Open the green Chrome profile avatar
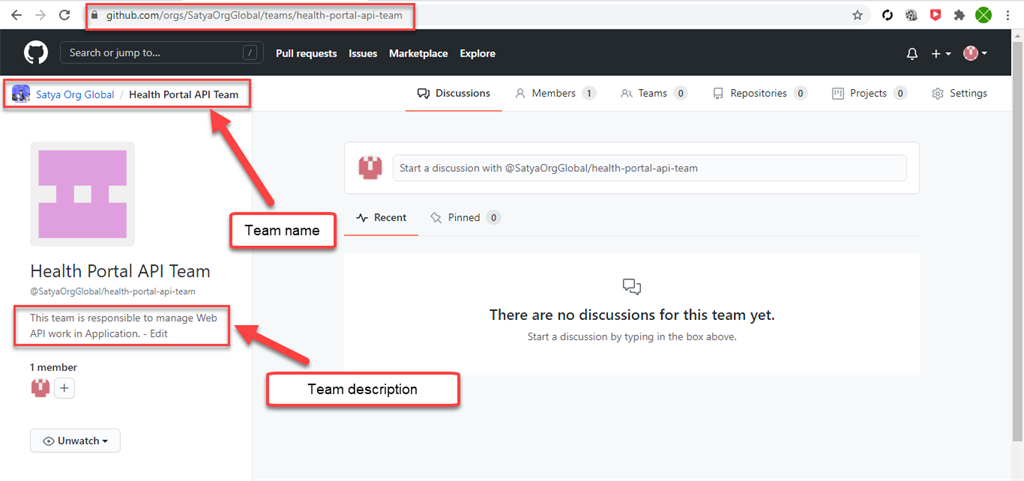This screenshot has width=1024, height=481. pyautogui.click(x=983, y=15)
